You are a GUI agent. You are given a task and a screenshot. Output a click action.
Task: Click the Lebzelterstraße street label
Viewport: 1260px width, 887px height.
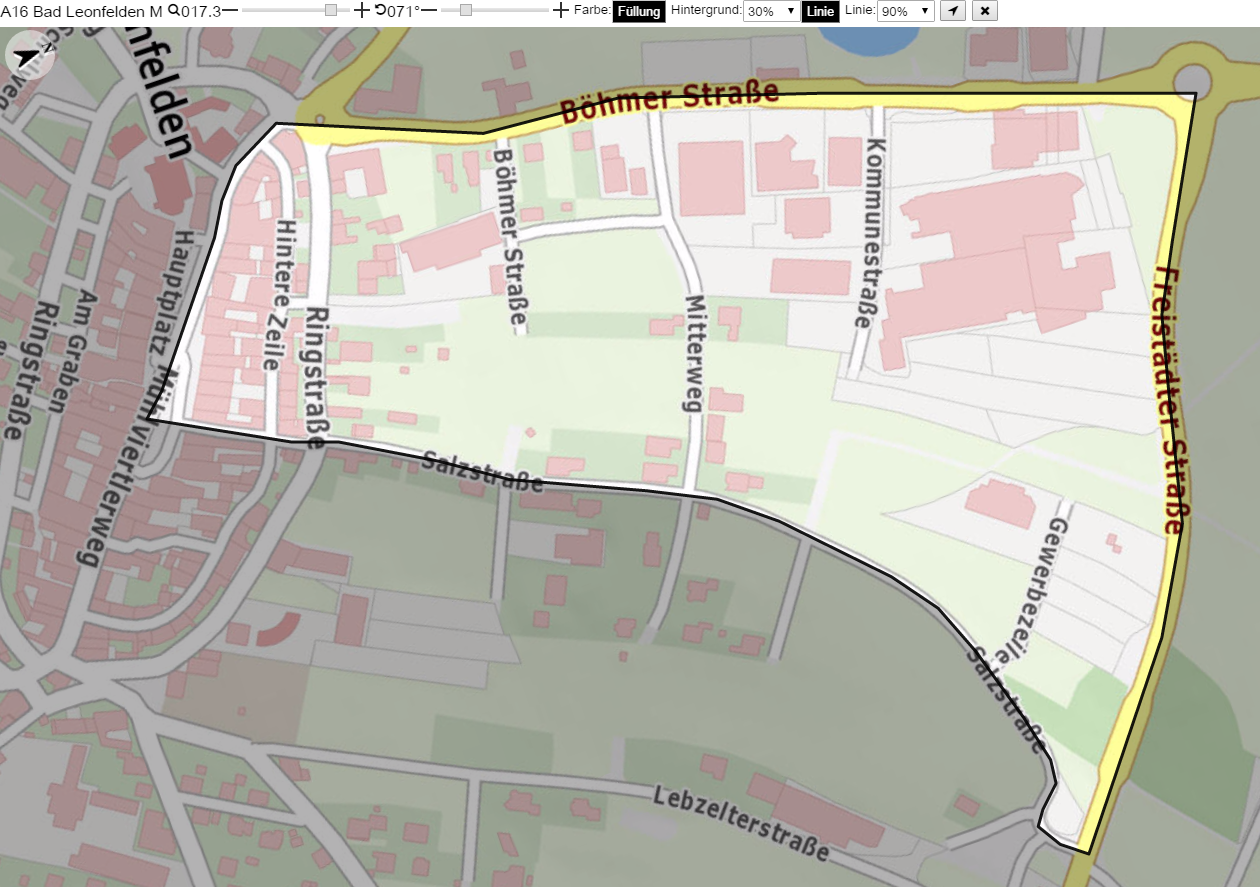click(x=742, y=825)
